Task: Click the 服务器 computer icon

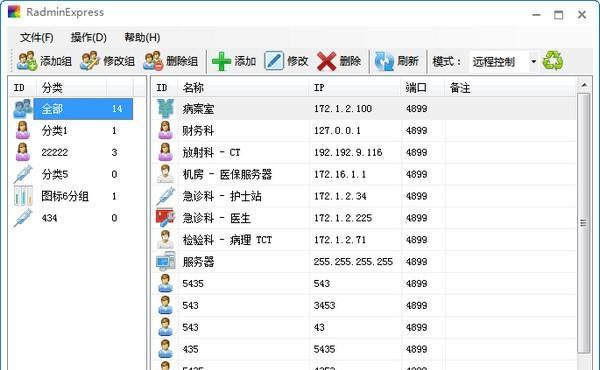Action: coord(165,261)
